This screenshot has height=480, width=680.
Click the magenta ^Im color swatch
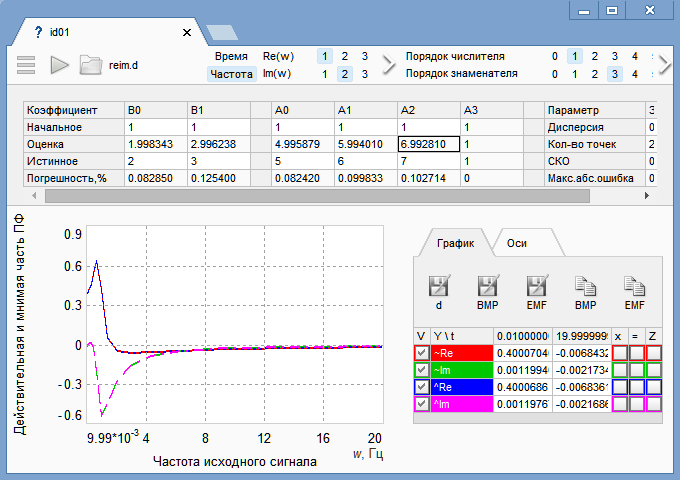(462, 404)
